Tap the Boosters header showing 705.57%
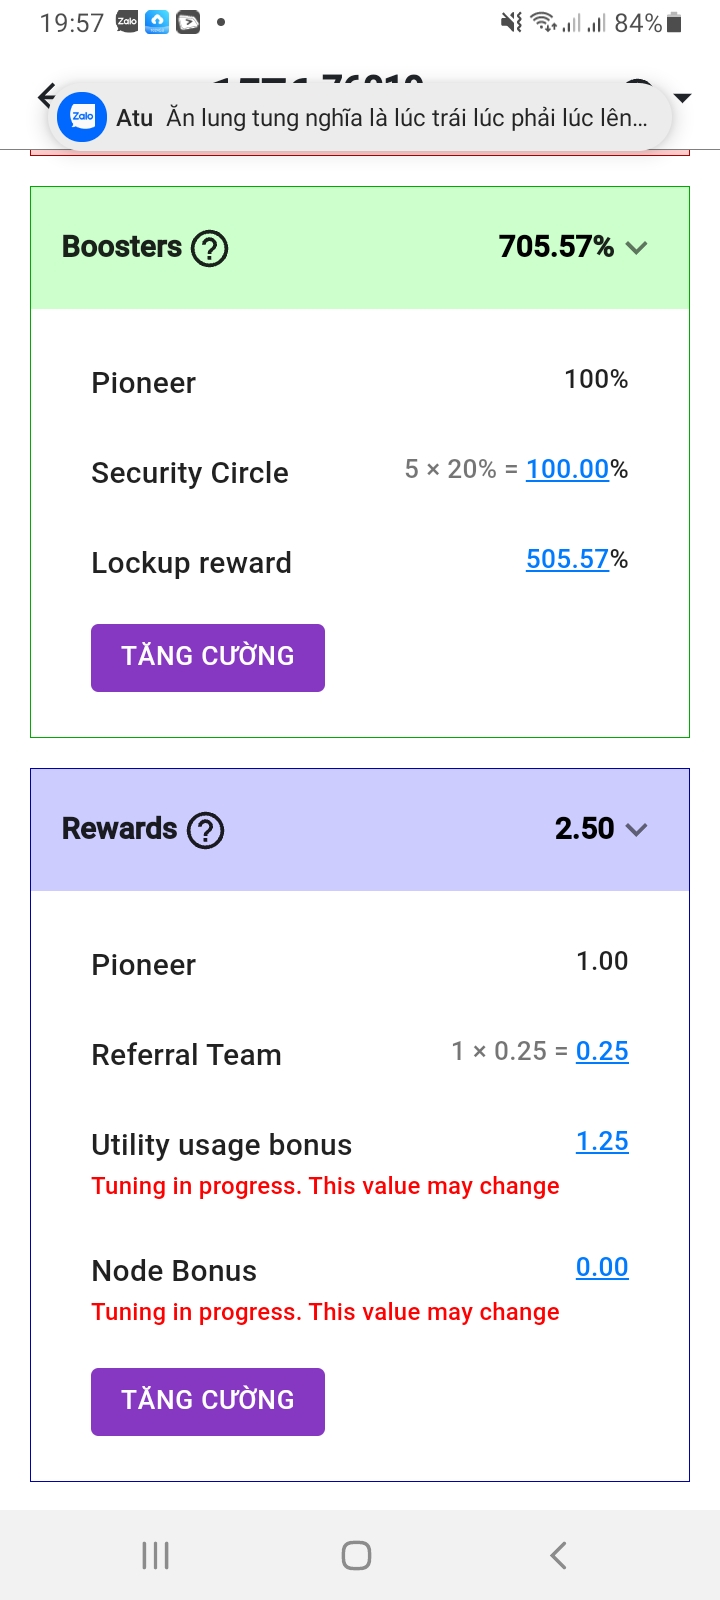Image resolution: width=720 pixels, height=1600 pixels. (x=360, y=248)
